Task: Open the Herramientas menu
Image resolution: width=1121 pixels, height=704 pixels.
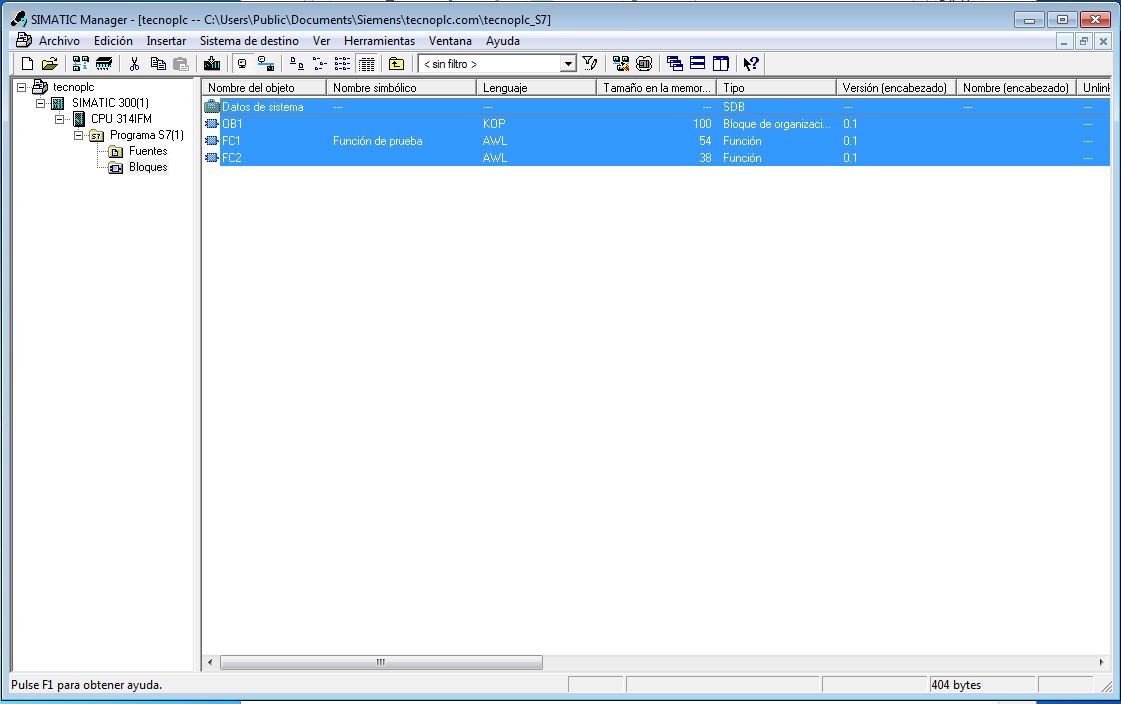Action: pyautogui.click(x=380, y=41)
